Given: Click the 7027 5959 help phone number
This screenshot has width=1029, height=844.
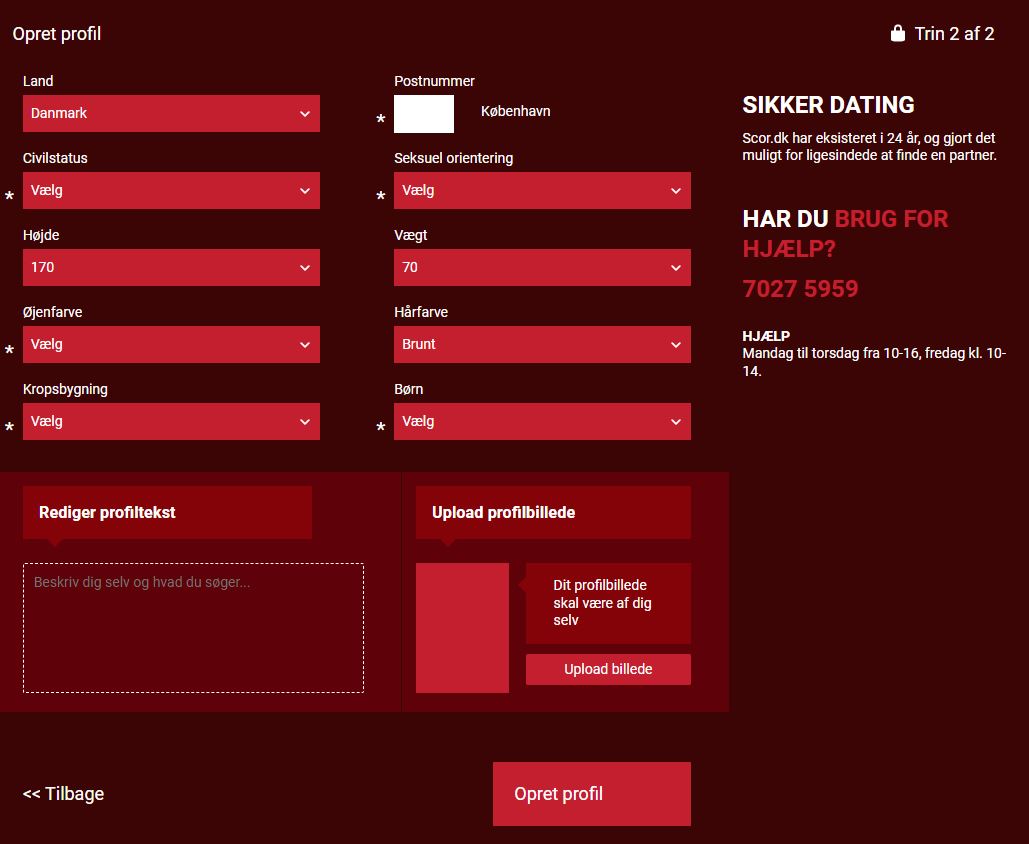Looking at the screenshot, I should pos(800,289).
